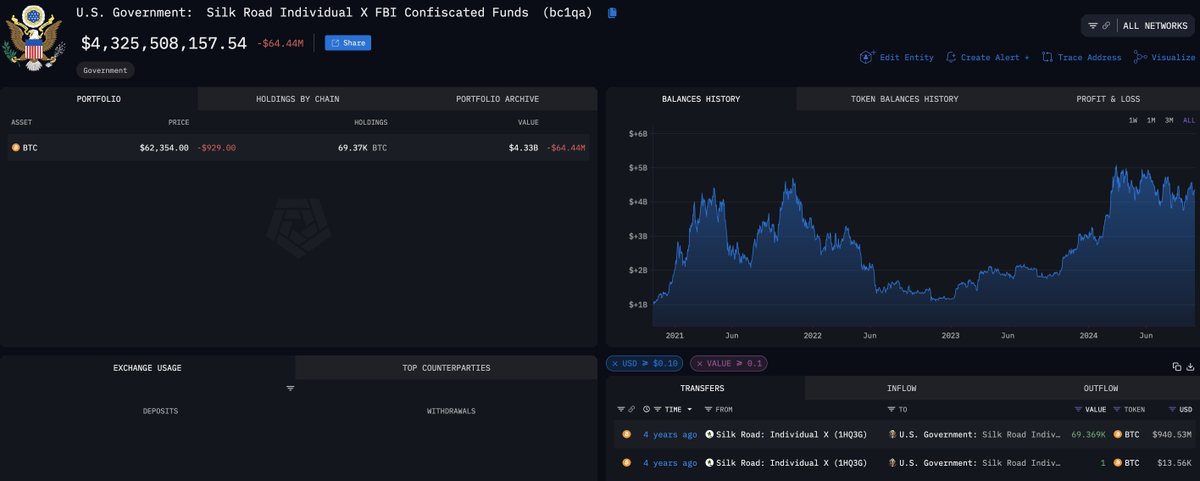Click Edit Entity
This screenshot has width=1200, height=481.
[x=897, y=57]
